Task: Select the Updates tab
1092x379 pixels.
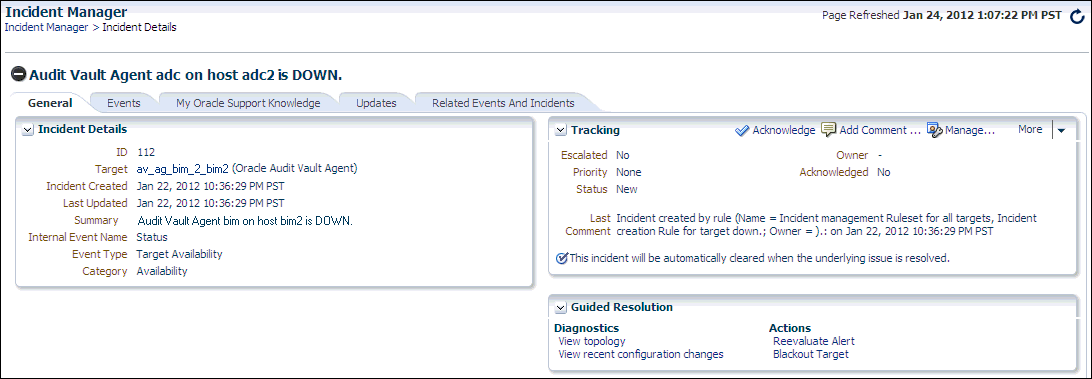Action: coord(376,103)
